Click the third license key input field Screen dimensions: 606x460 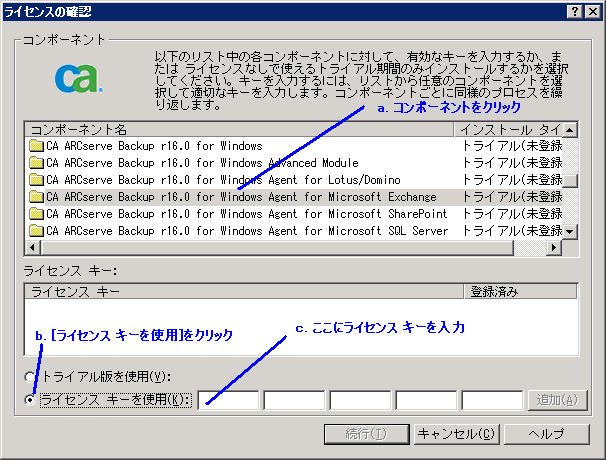[360, 400]
